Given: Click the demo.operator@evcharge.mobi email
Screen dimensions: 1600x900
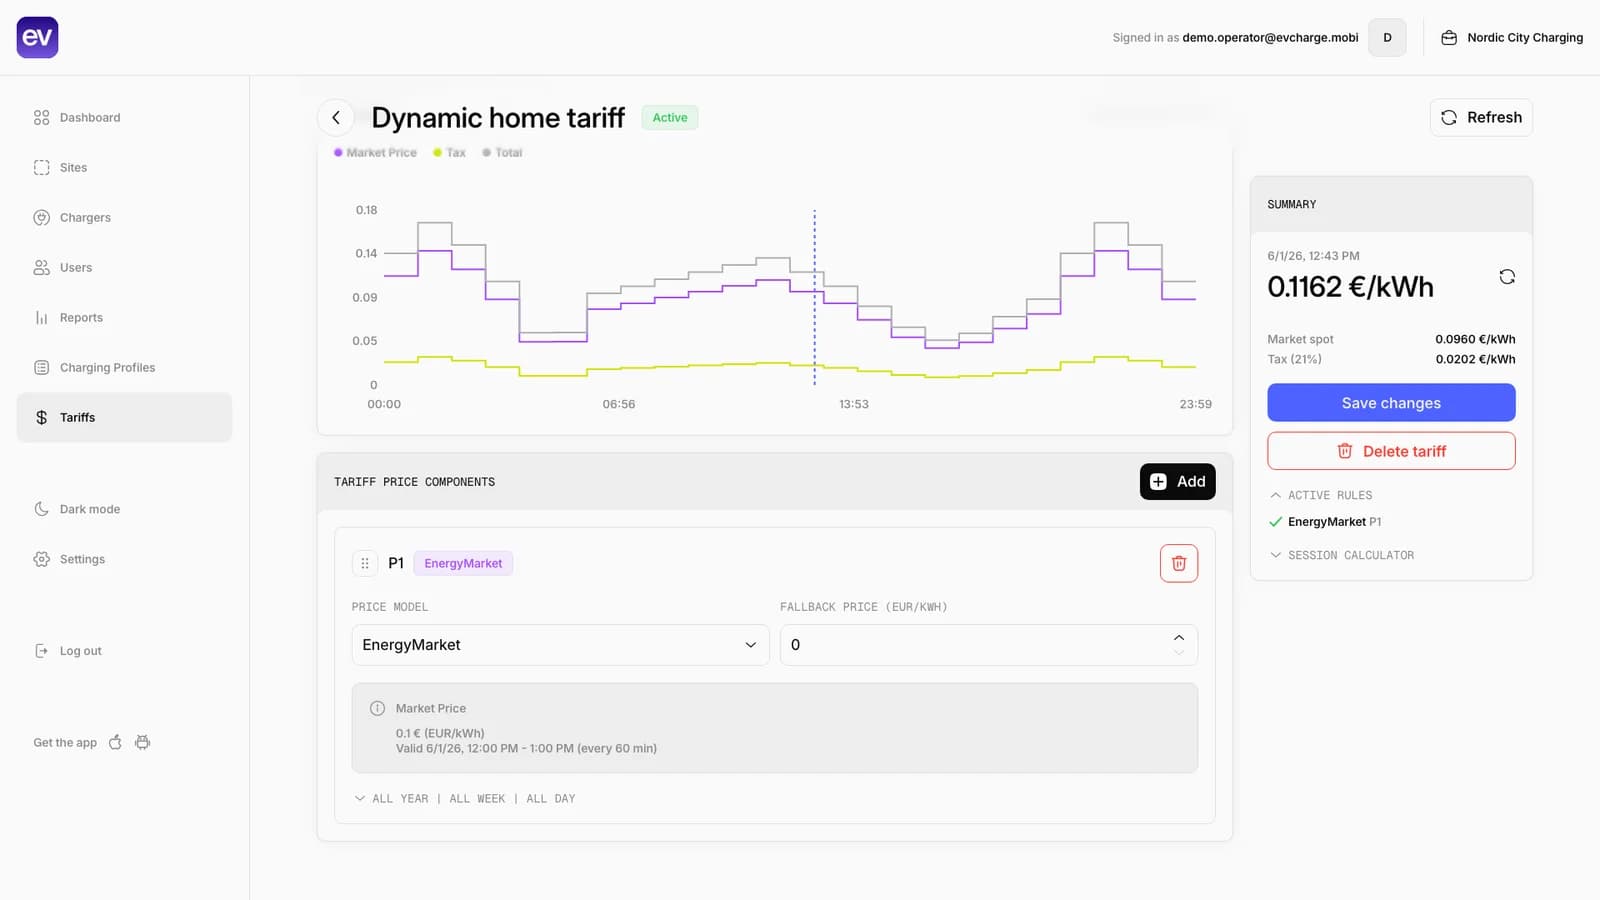Looking at the screenshot, I should (1270, 37).
